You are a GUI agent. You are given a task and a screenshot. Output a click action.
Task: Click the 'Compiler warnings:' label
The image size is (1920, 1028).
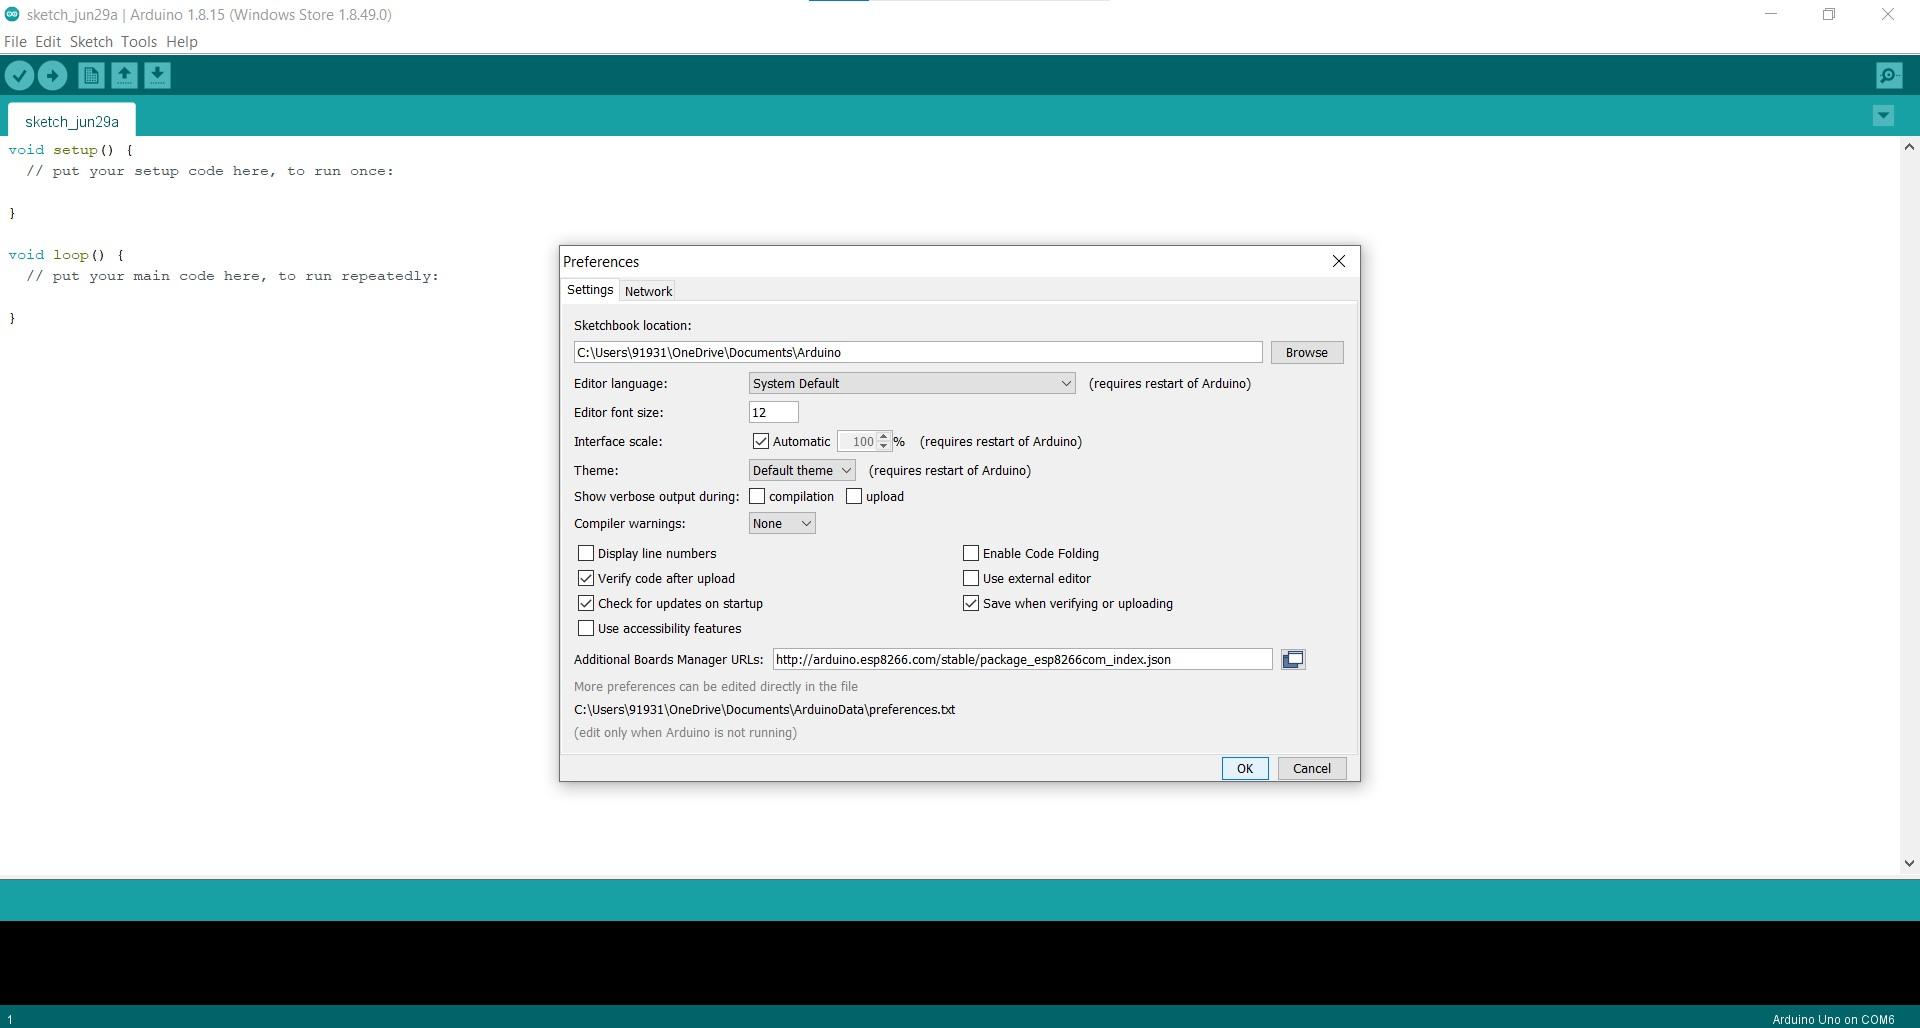[630, 523]
